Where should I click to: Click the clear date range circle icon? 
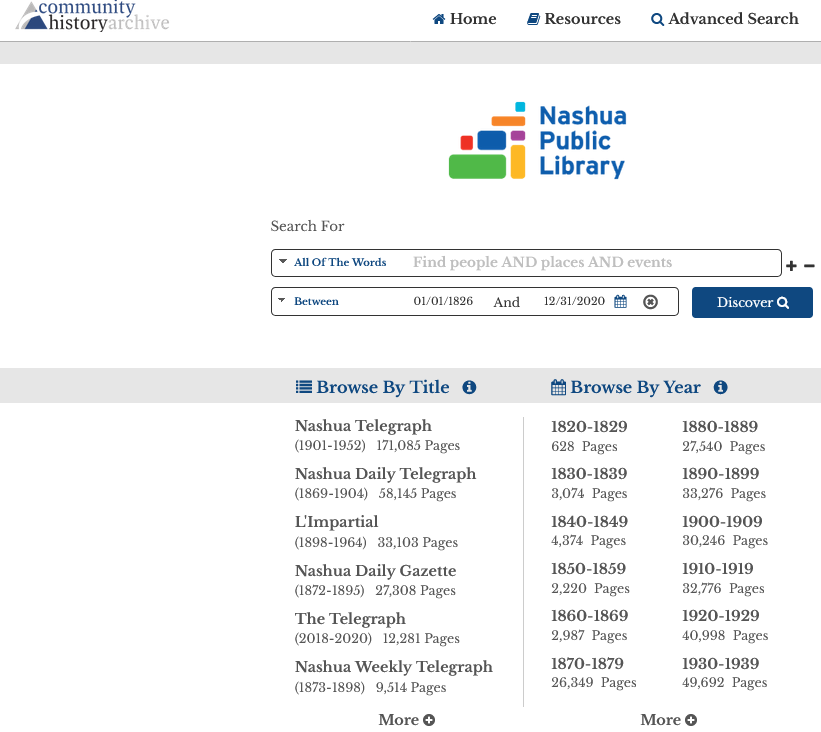(651, 301)
